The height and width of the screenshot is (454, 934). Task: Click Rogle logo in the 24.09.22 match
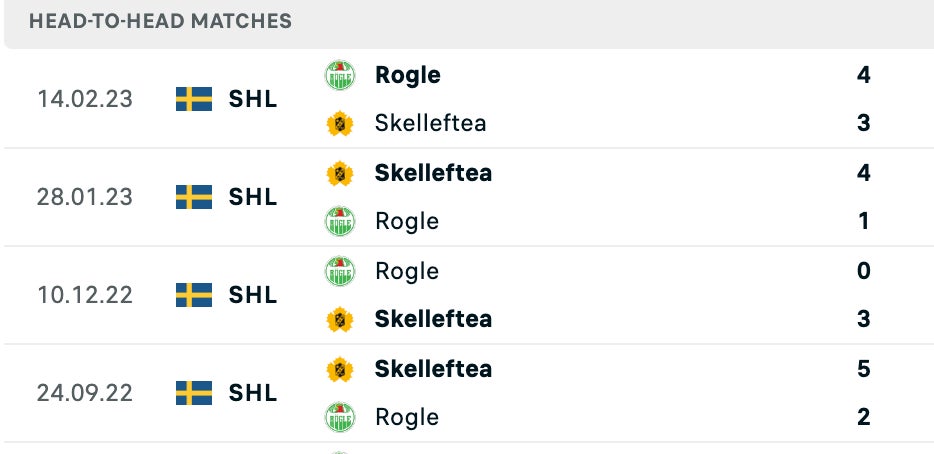click(x=340, y=417)
